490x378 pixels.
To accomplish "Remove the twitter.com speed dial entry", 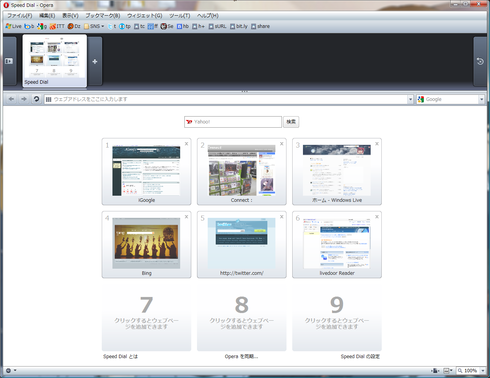I will coord(282,217).
